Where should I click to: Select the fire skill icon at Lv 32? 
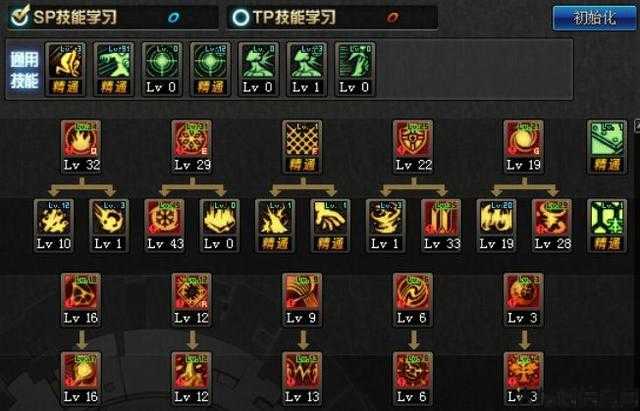pyautogui.click(x=81, y=139)
